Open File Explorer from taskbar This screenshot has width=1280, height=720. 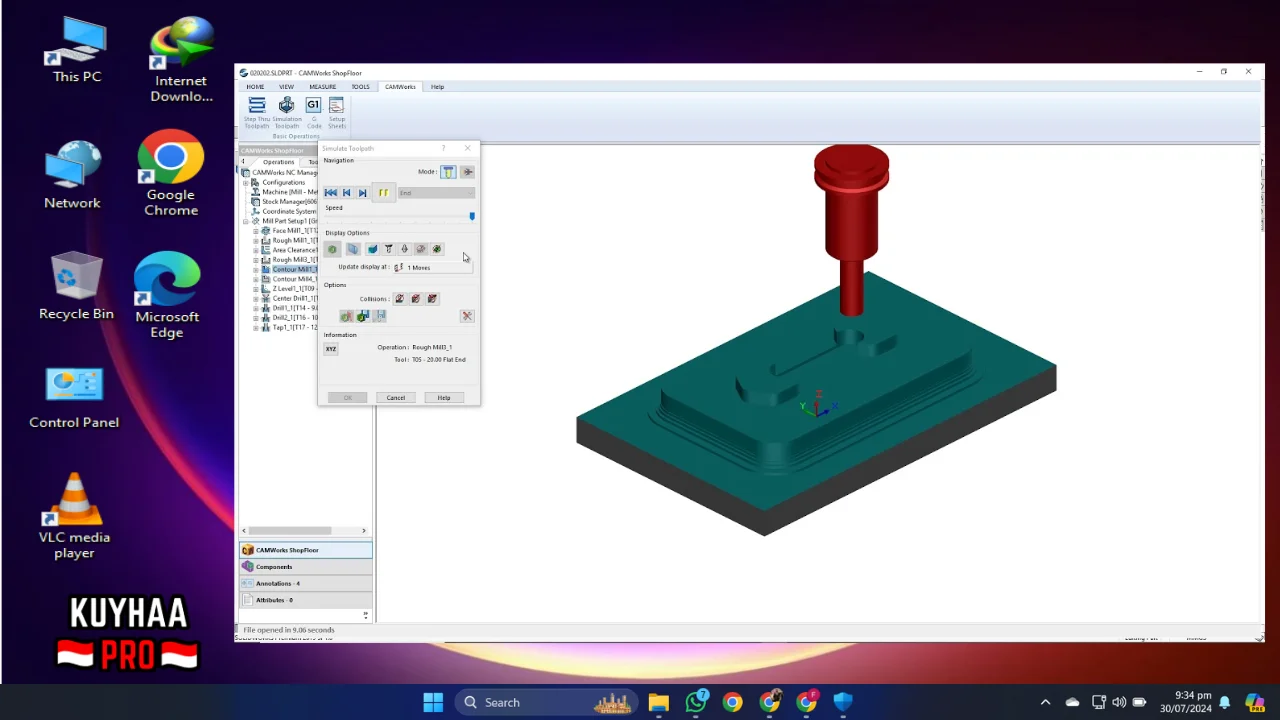point(658,702)
